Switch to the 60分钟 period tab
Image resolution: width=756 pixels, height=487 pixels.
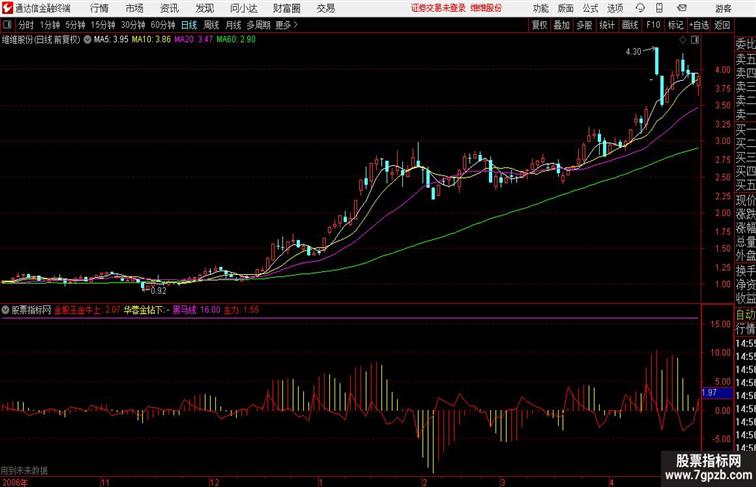[163, 25]
